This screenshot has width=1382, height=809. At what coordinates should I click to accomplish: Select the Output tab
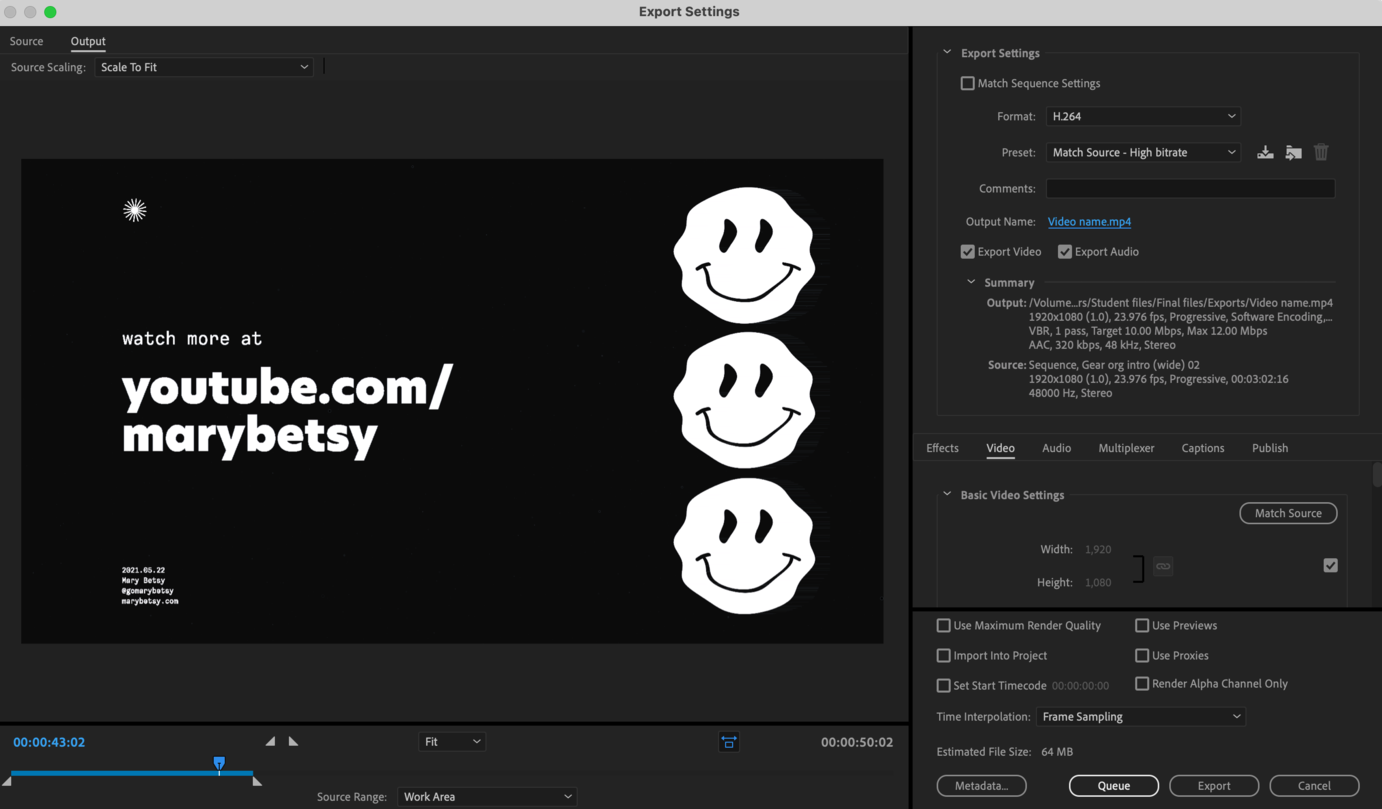pyautogui.click(x=88, y=41)
